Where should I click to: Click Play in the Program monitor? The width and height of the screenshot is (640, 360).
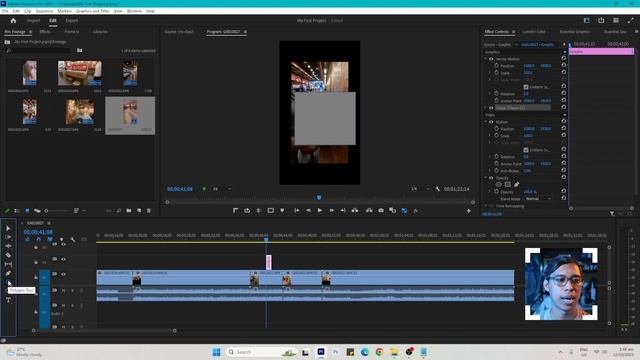point(320,211)
